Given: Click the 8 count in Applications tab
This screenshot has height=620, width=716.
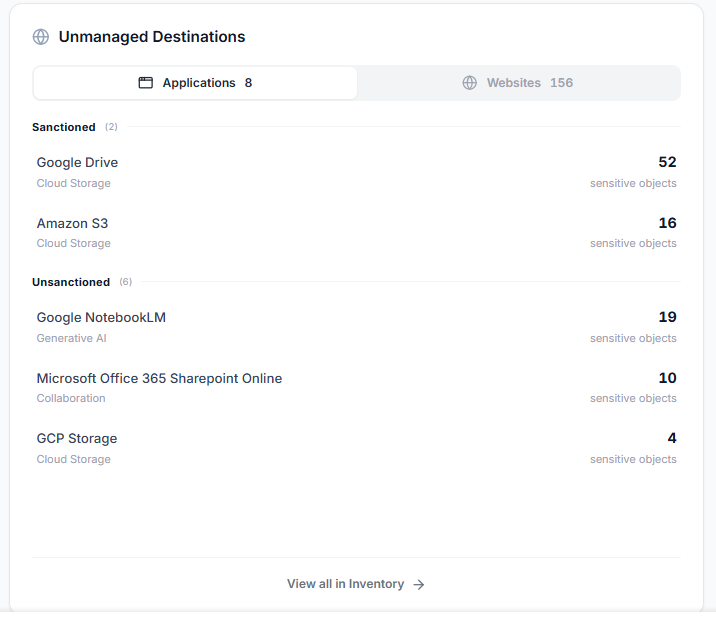Looking at the screenshot, I should 248,83.
